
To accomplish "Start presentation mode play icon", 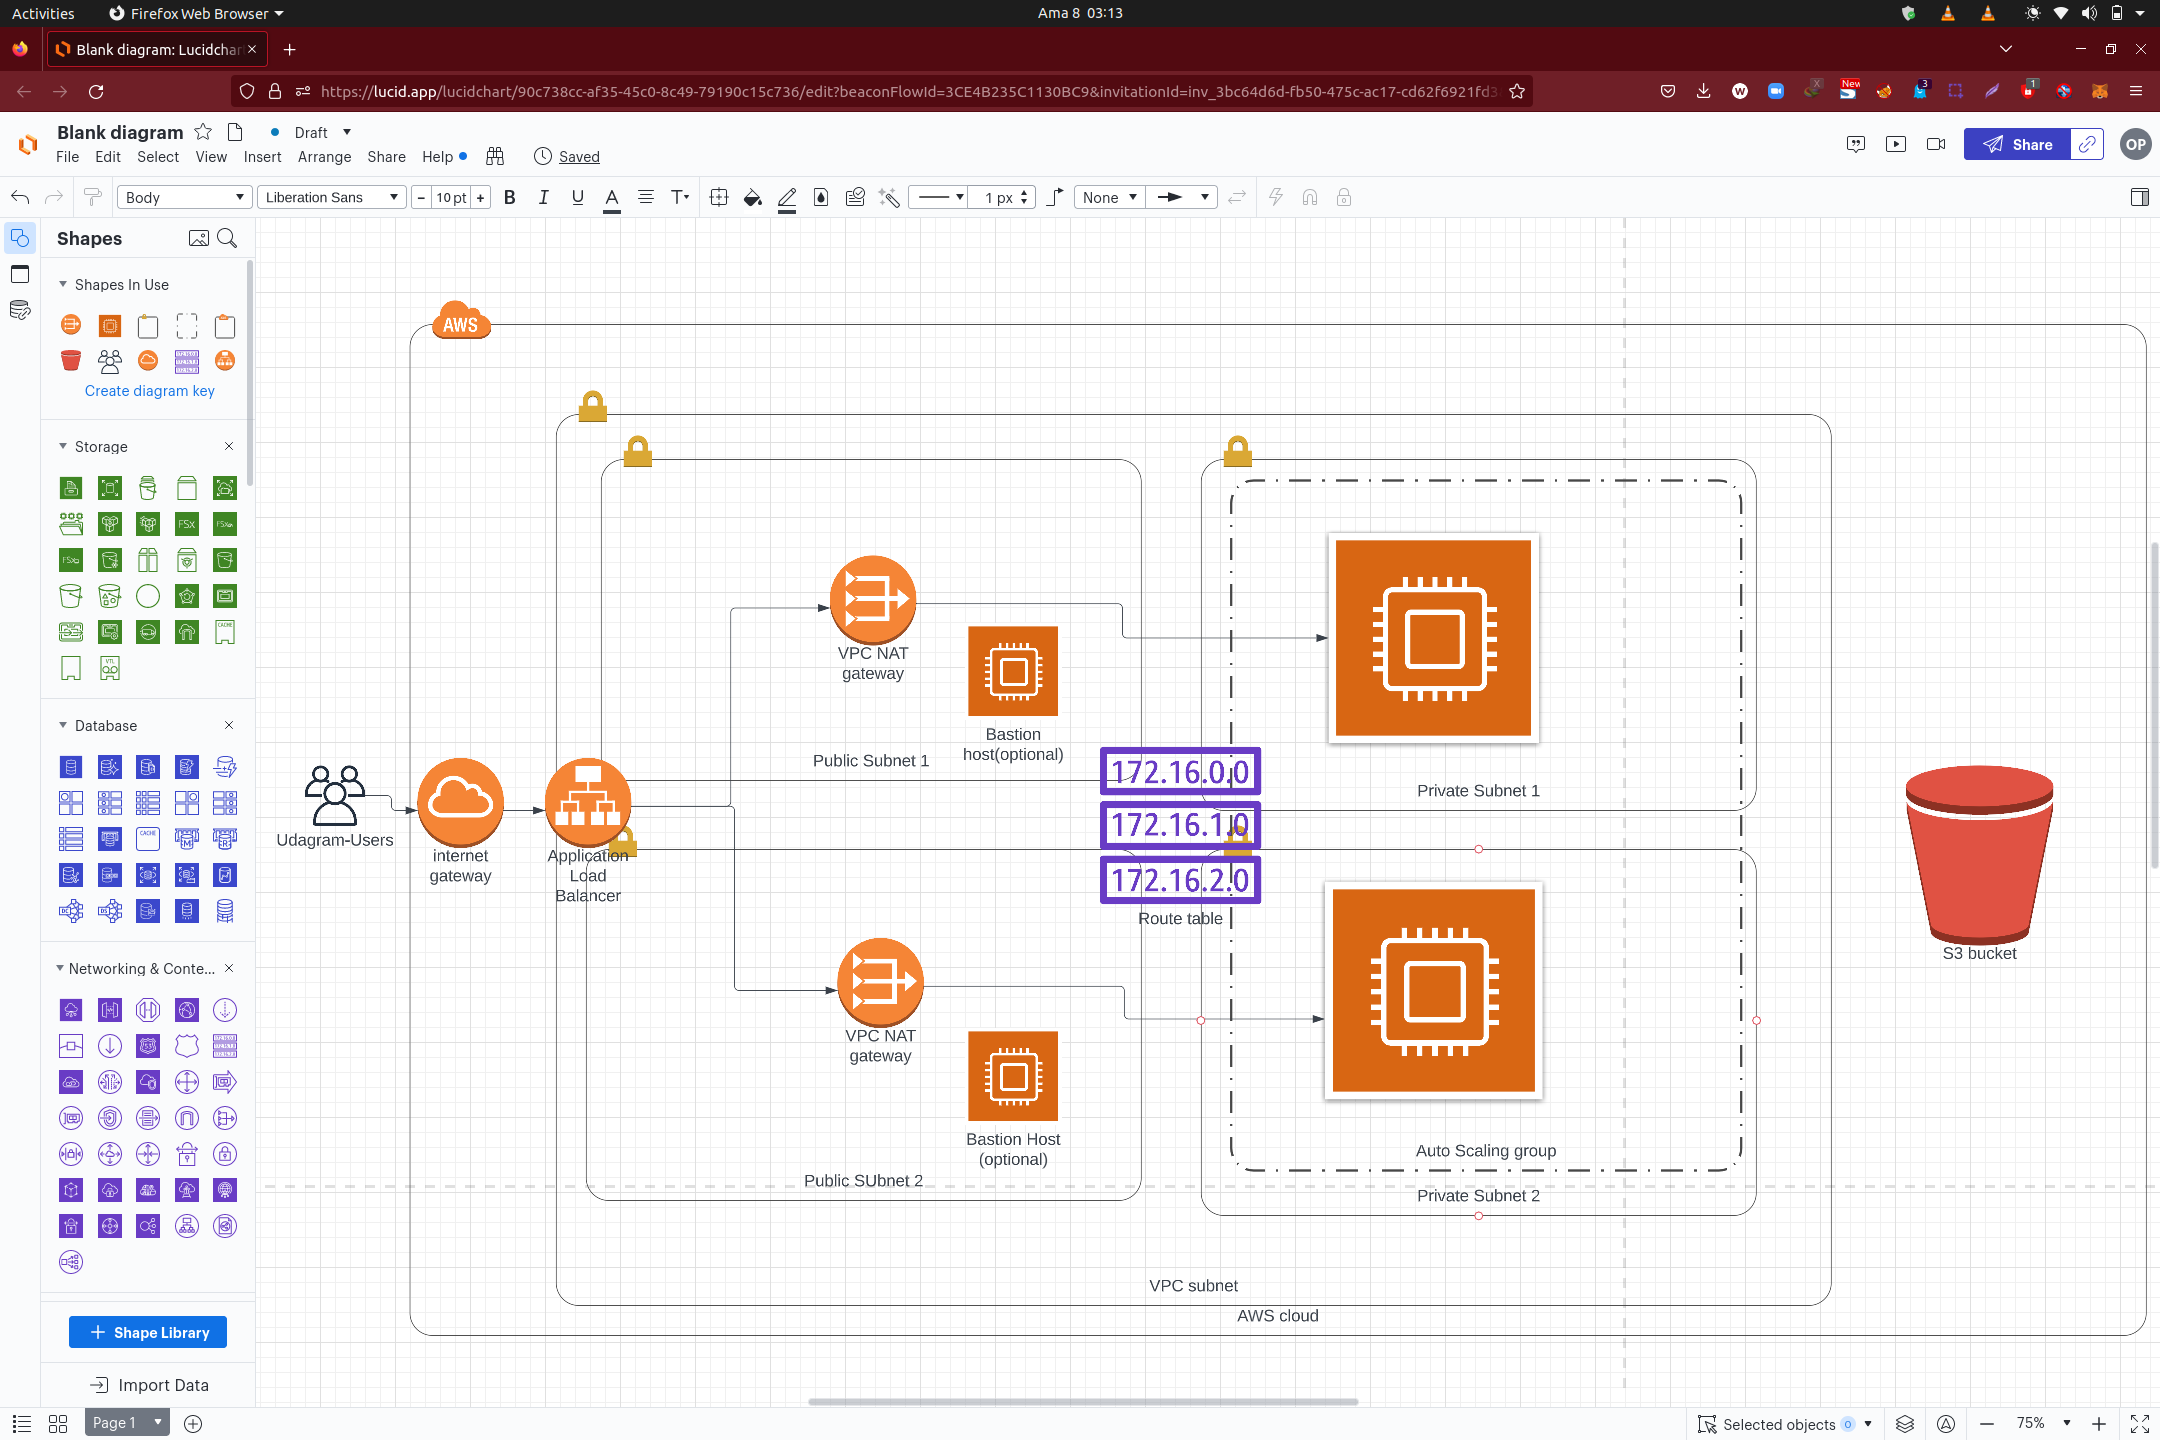I will click(1896, 144).
